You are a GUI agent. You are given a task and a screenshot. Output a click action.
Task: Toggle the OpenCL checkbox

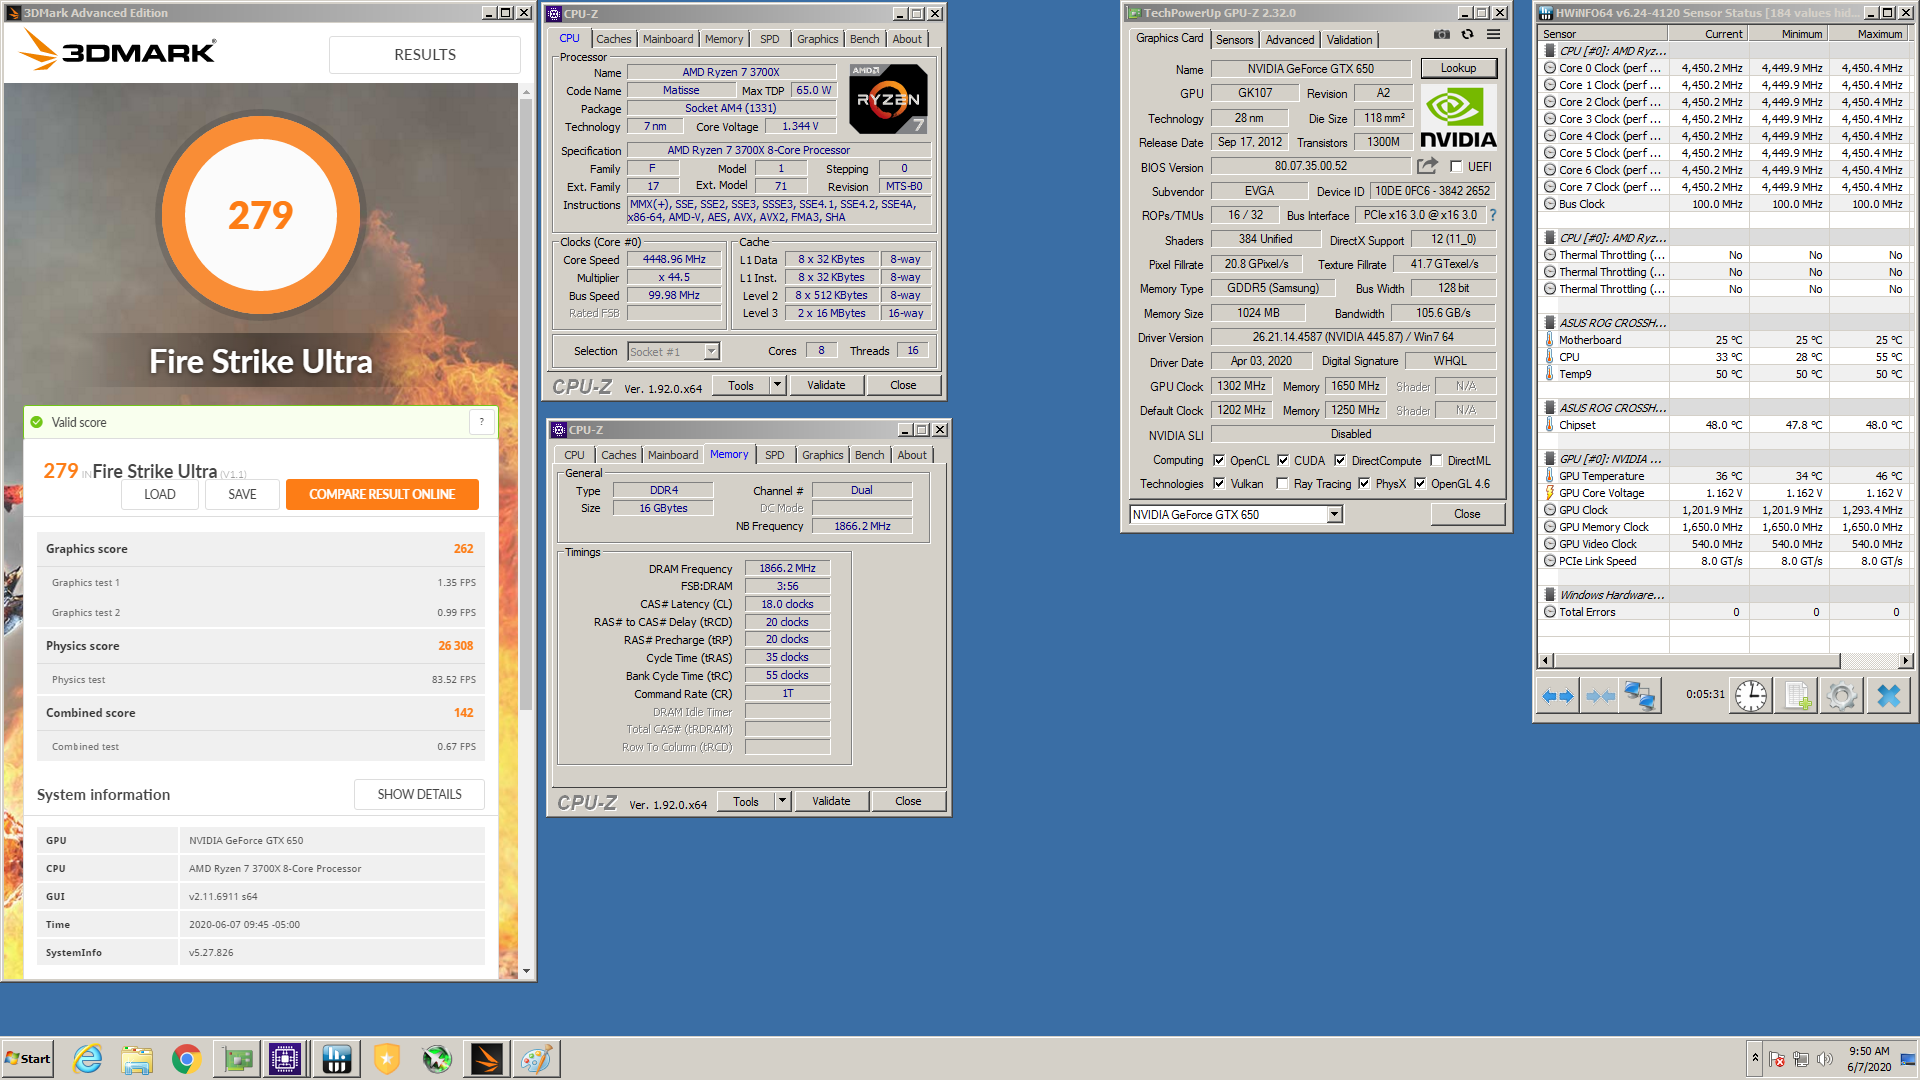1219,461
